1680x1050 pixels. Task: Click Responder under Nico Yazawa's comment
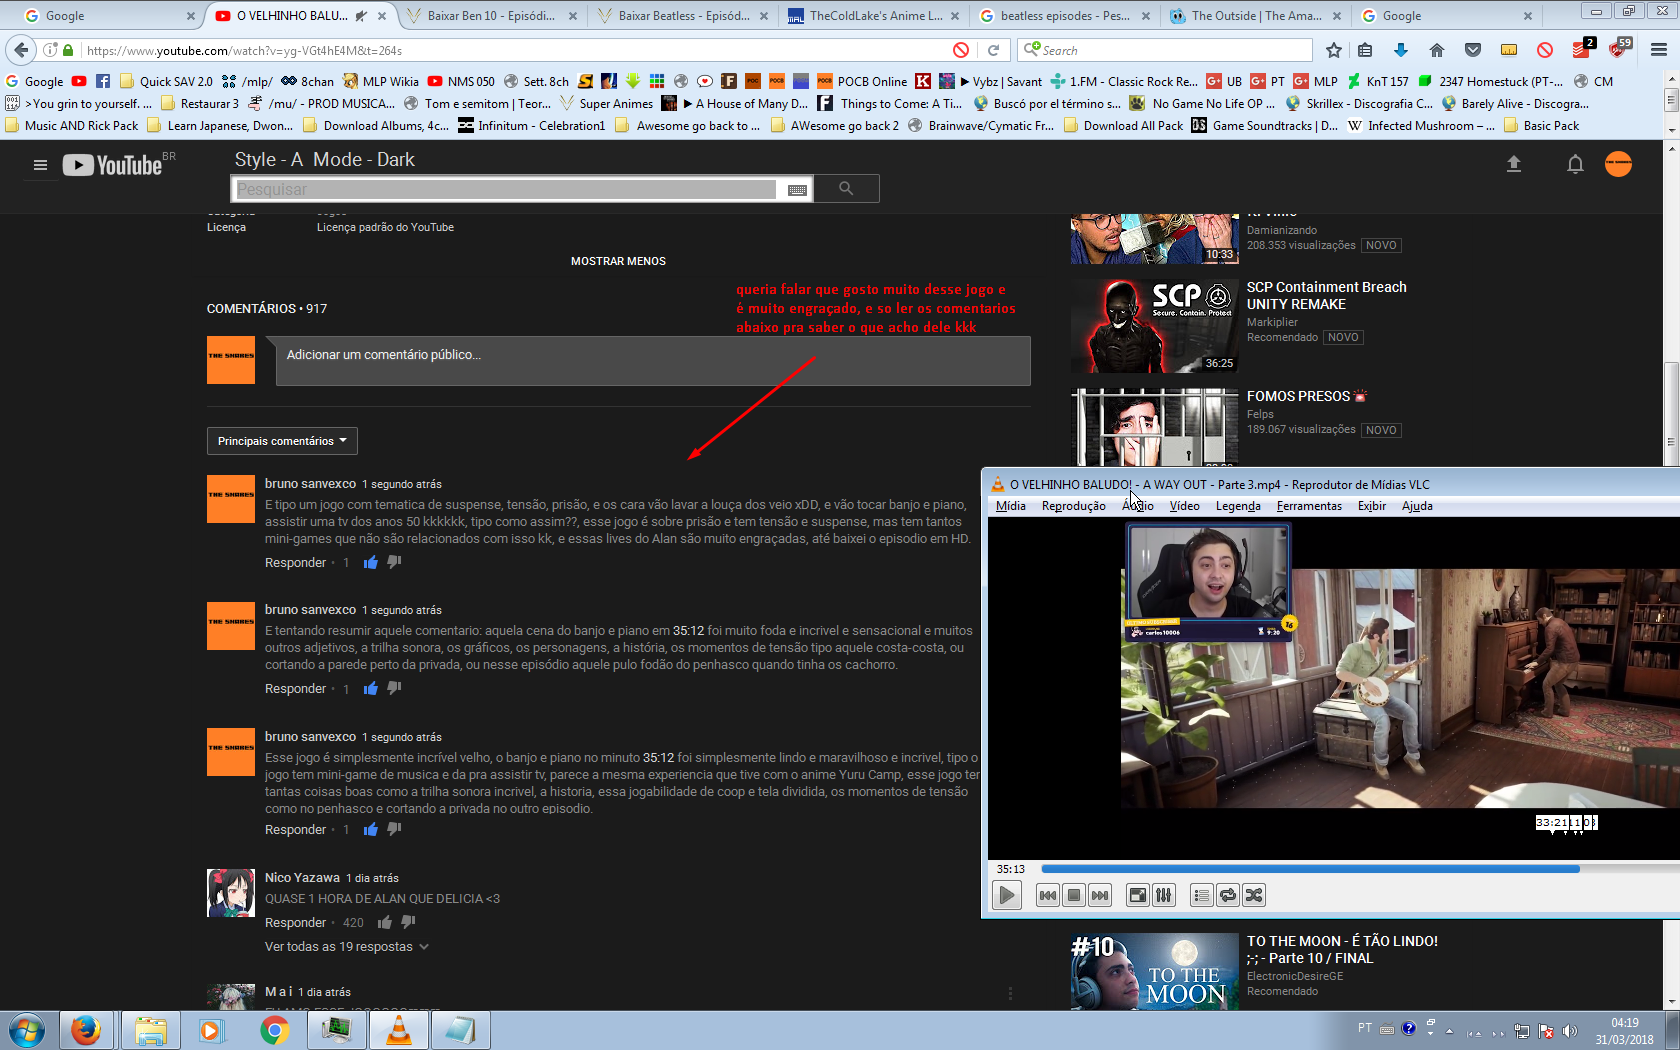[295, 923]
